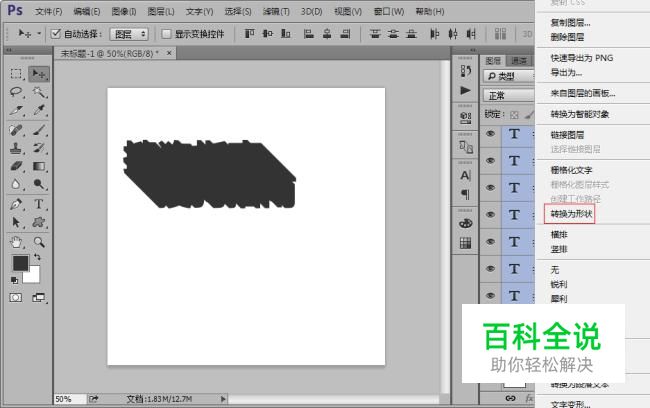Select the Custom Shape tool
This screenshot has height=408, width=650.
point(39,222)
